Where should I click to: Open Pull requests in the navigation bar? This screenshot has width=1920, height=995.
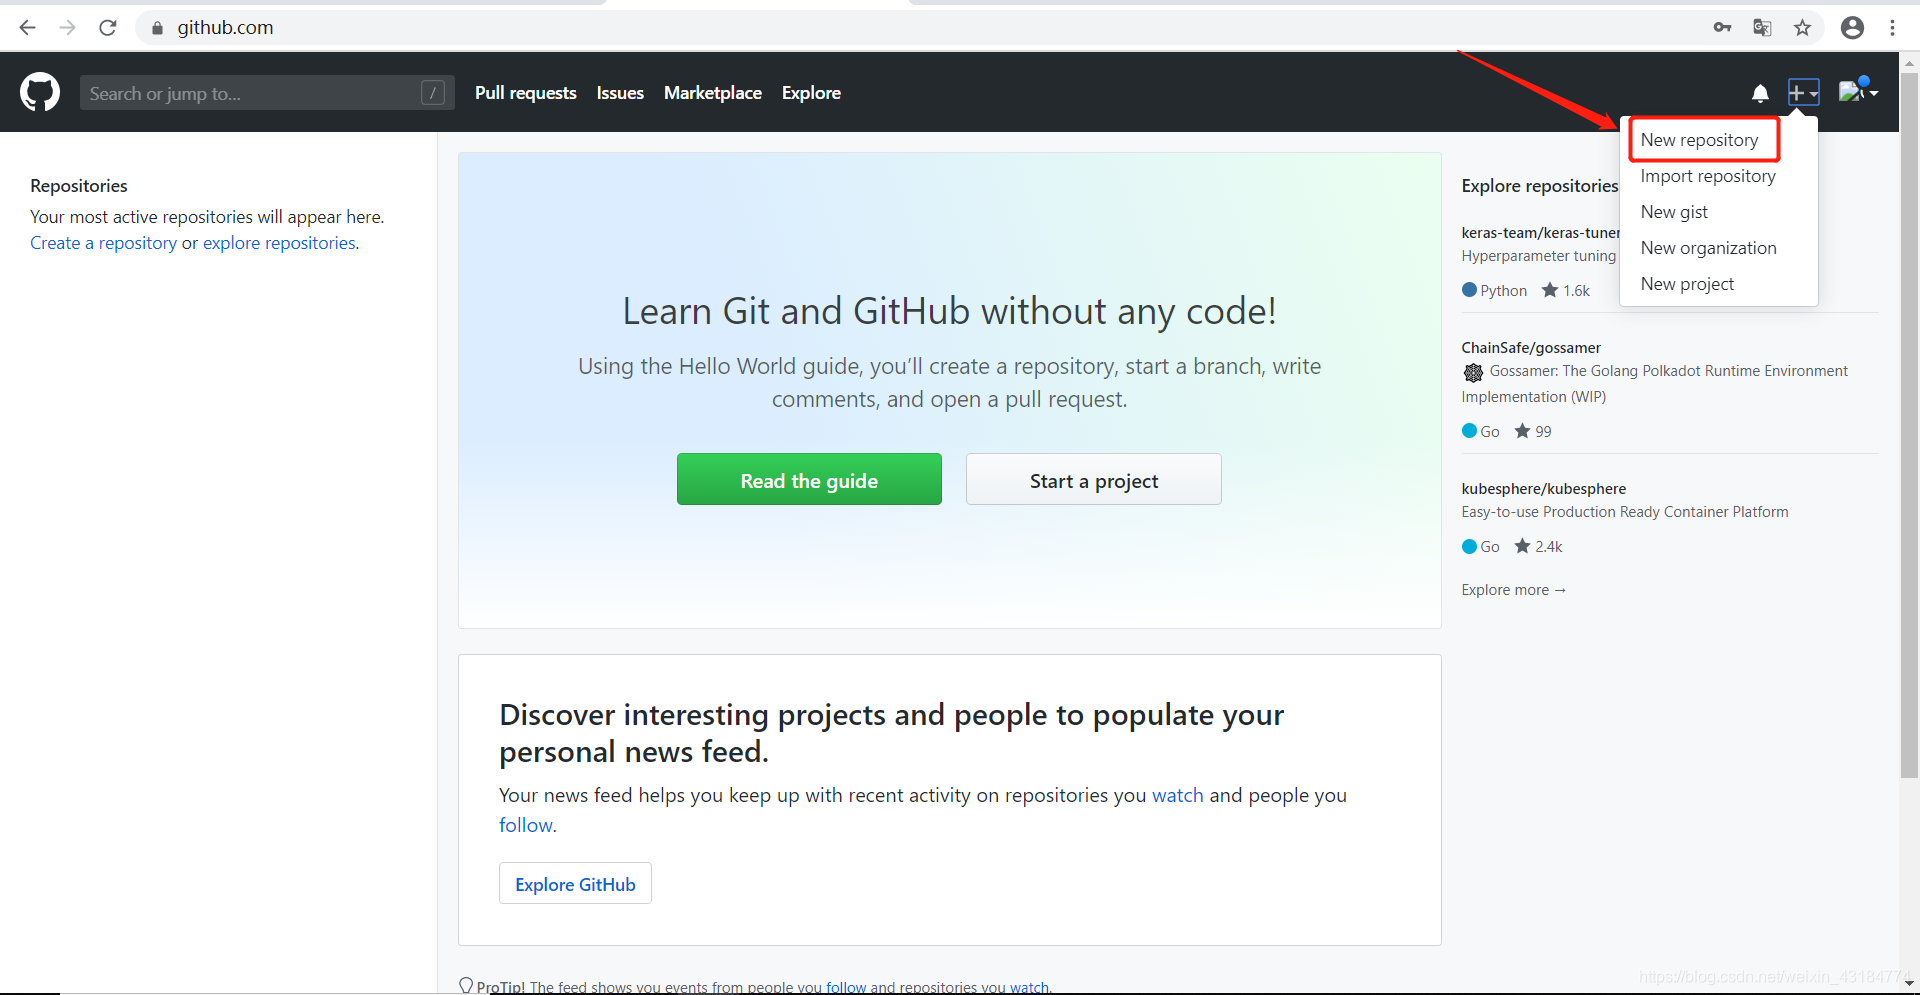pos(526,93)
